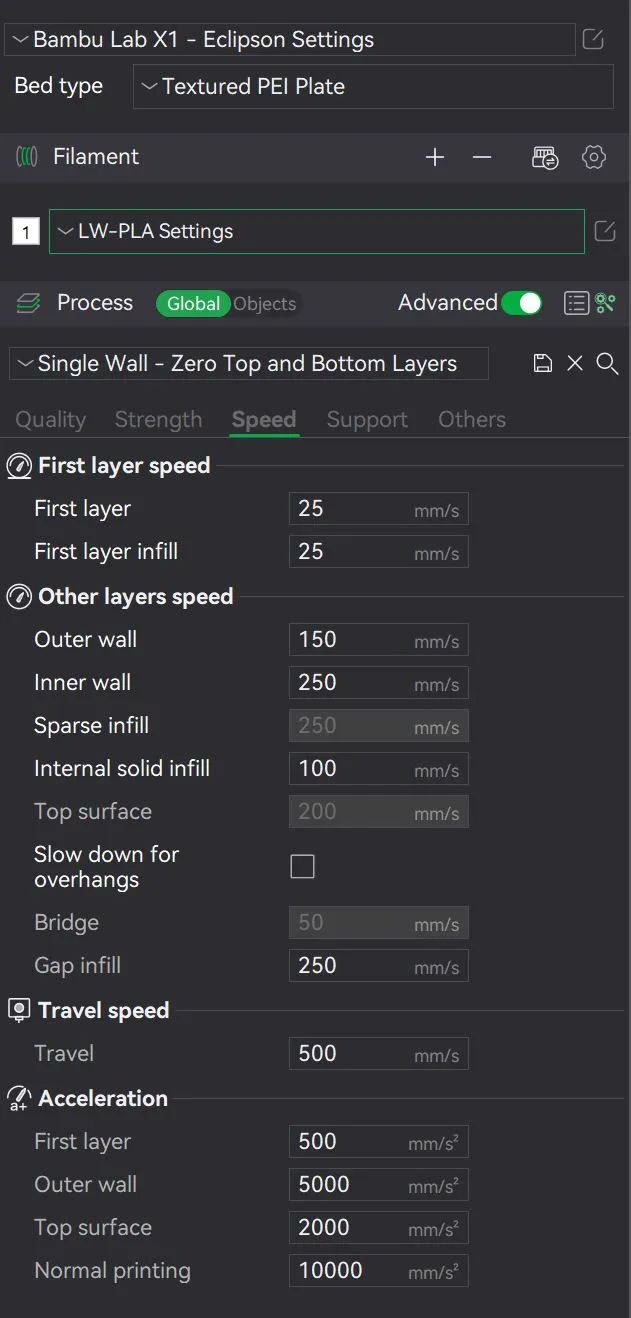Disable the Advanced settings toggle
The width and height of the screenshot is (631, 1318).
[522, 302]
